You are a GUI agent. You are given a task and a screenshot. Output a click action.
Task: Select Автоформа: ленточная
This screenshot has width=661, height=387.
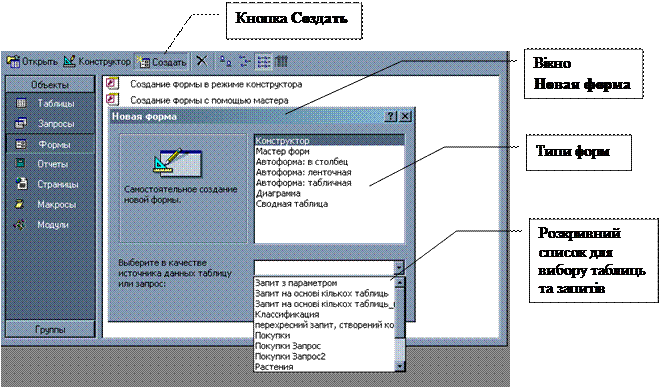click(x=329, y=172)
